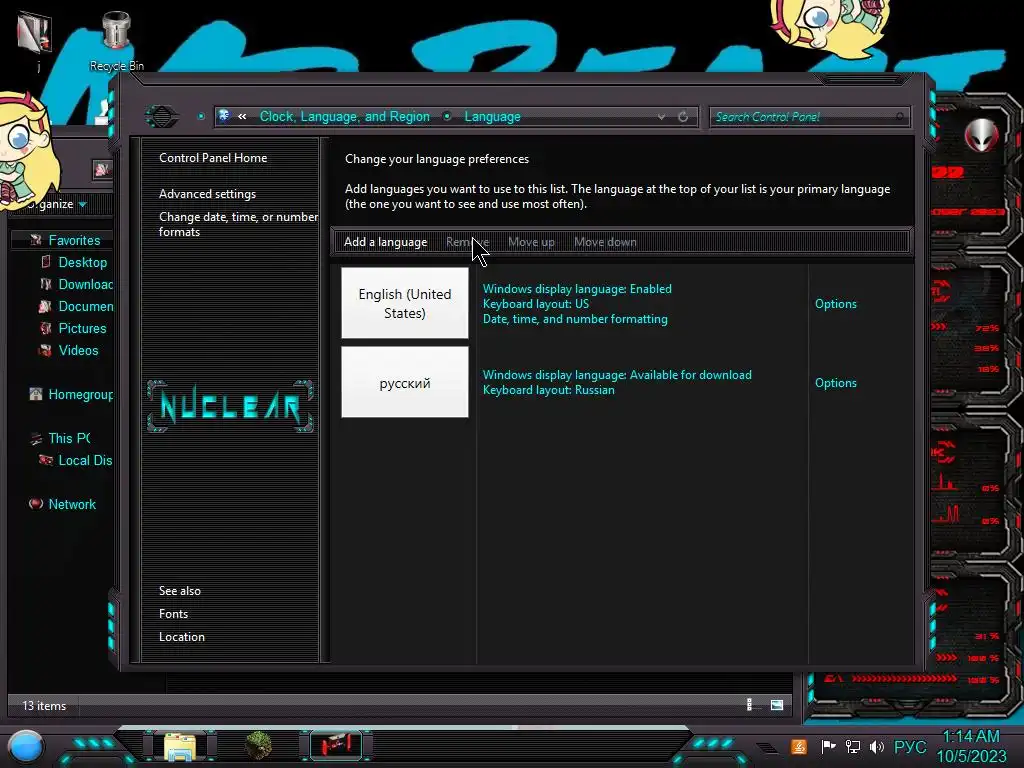Open Pictures in Explorer navigation pane
The image size is (1024, 768).
82,328
